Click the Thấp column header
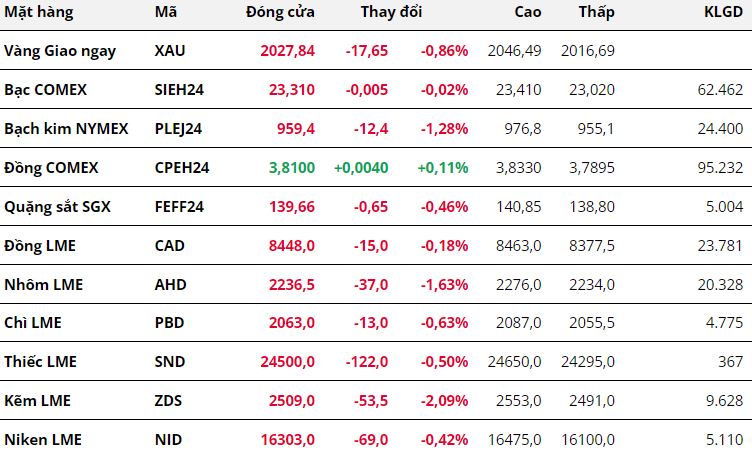Viewport: 752px width, 454px height. (596, 13)
